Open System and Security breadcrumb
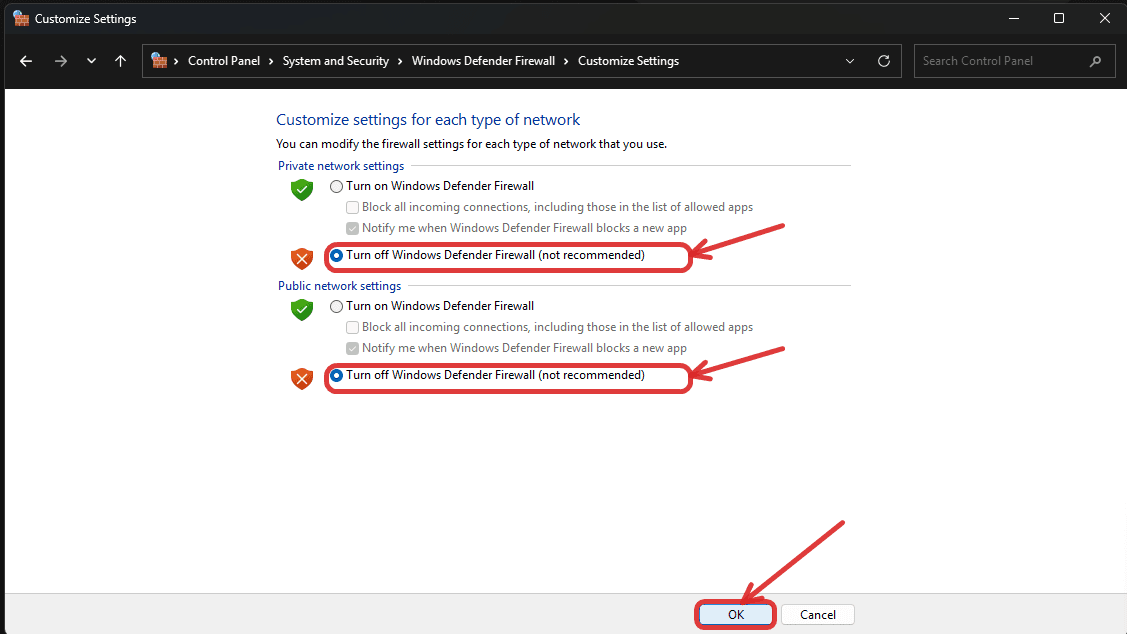This screenshot has width=1127, height=634. [x=336, y=61]
